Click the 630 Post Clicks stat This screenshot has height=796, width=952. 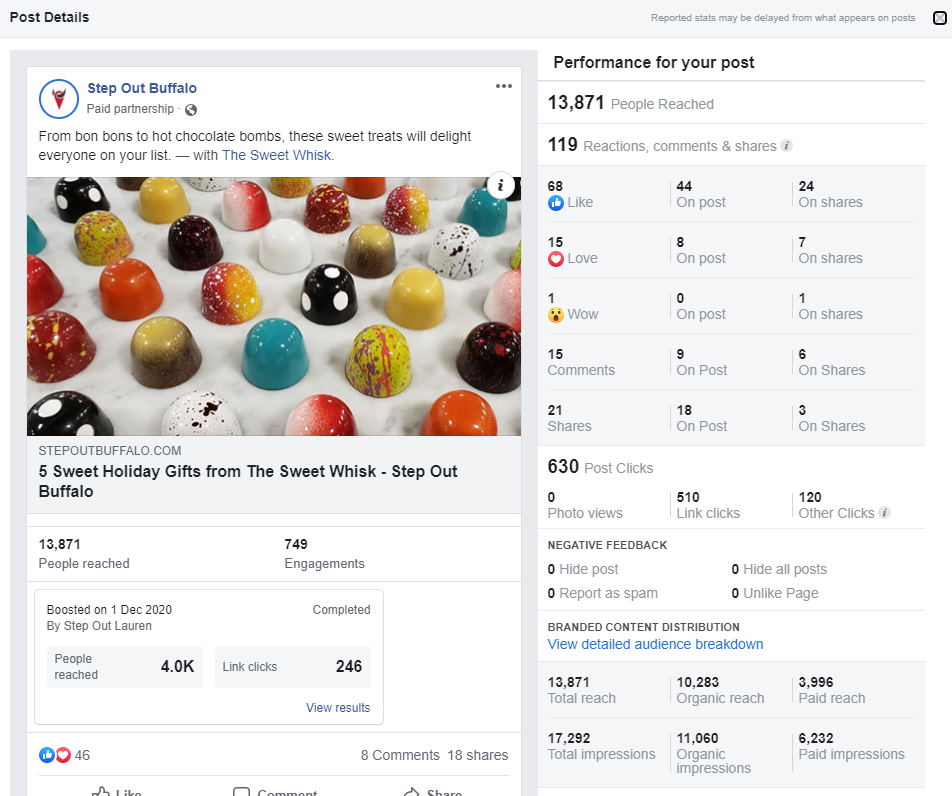click(x=600, y=467)
